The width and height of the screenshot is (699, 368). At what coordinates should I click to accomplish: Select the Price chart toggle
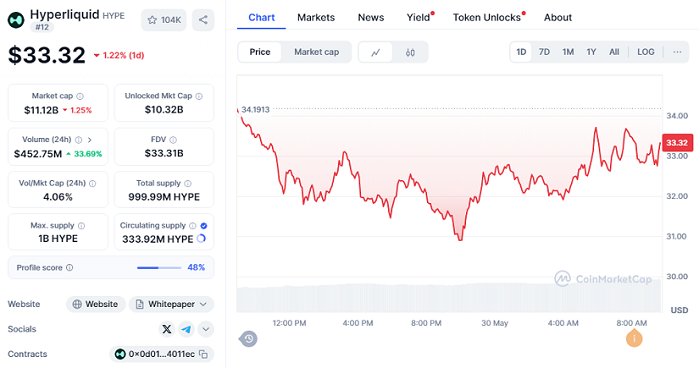click(260, 52)
